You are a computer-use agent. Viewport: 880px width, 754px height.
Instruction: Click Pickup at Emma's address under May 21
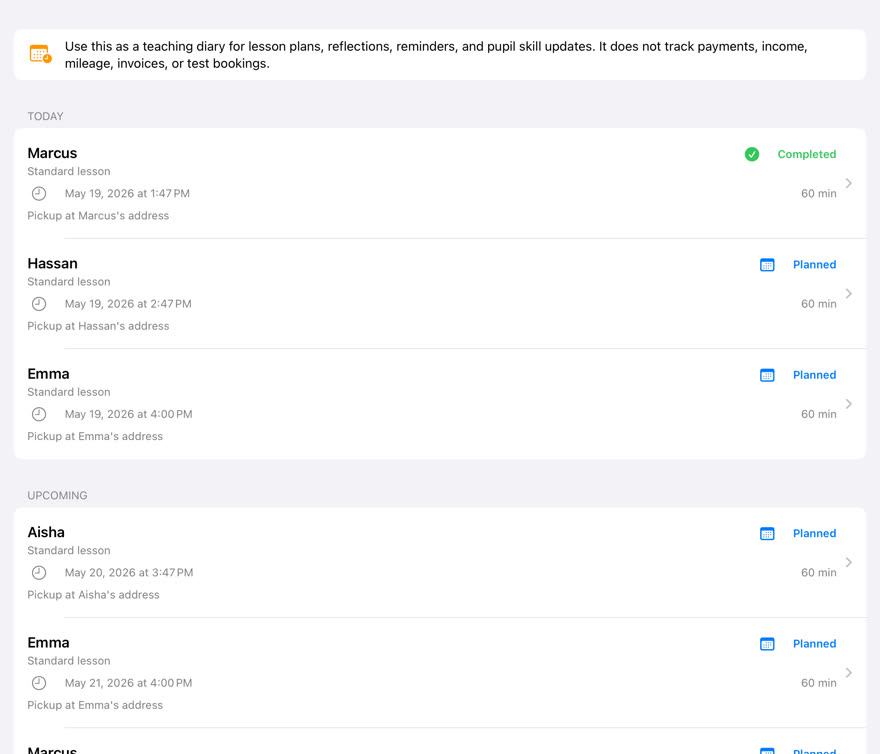[95, 705]
